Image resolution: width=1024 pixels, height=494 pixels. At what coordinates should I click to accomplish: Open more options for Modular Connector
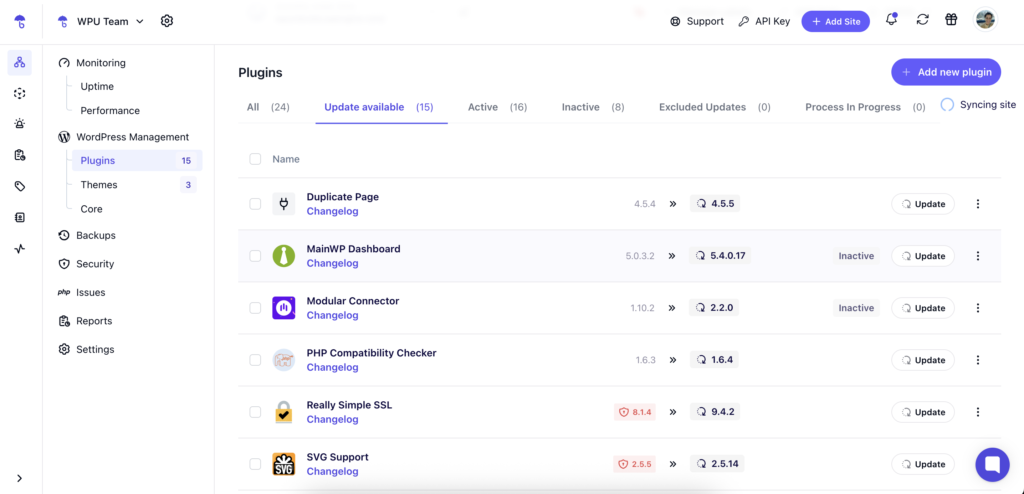pos(978,308)
